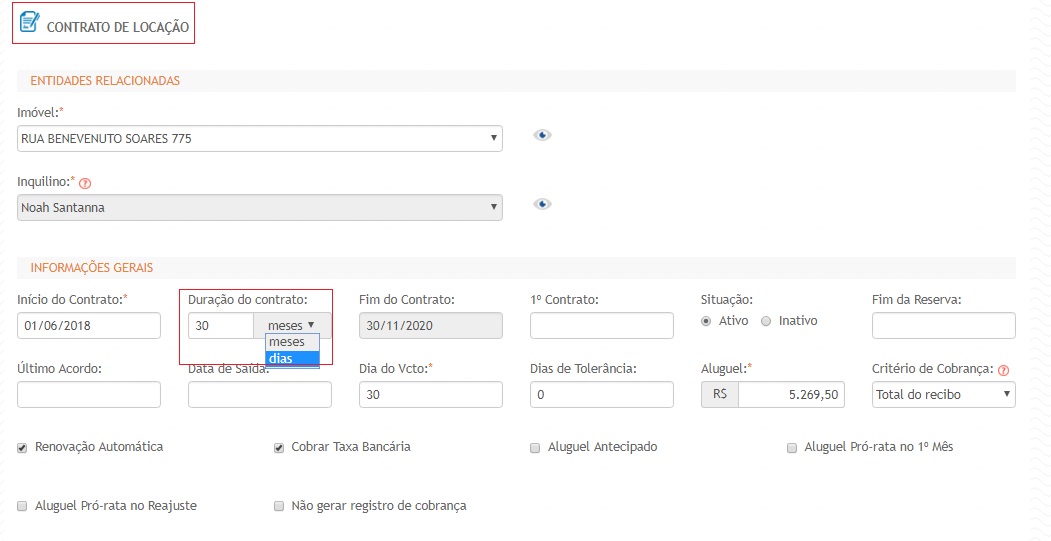The width and height of the screenshot is (1051, 541).
Task: Click the help icon beside Critério de Cobrança
Action: click(x=1003, y=370)
